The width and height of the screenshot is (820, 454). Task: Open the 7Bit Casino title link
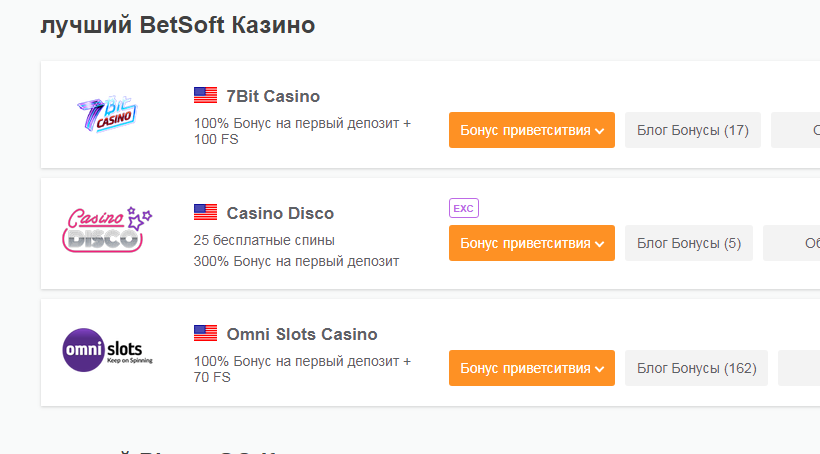tap(273, 96)
